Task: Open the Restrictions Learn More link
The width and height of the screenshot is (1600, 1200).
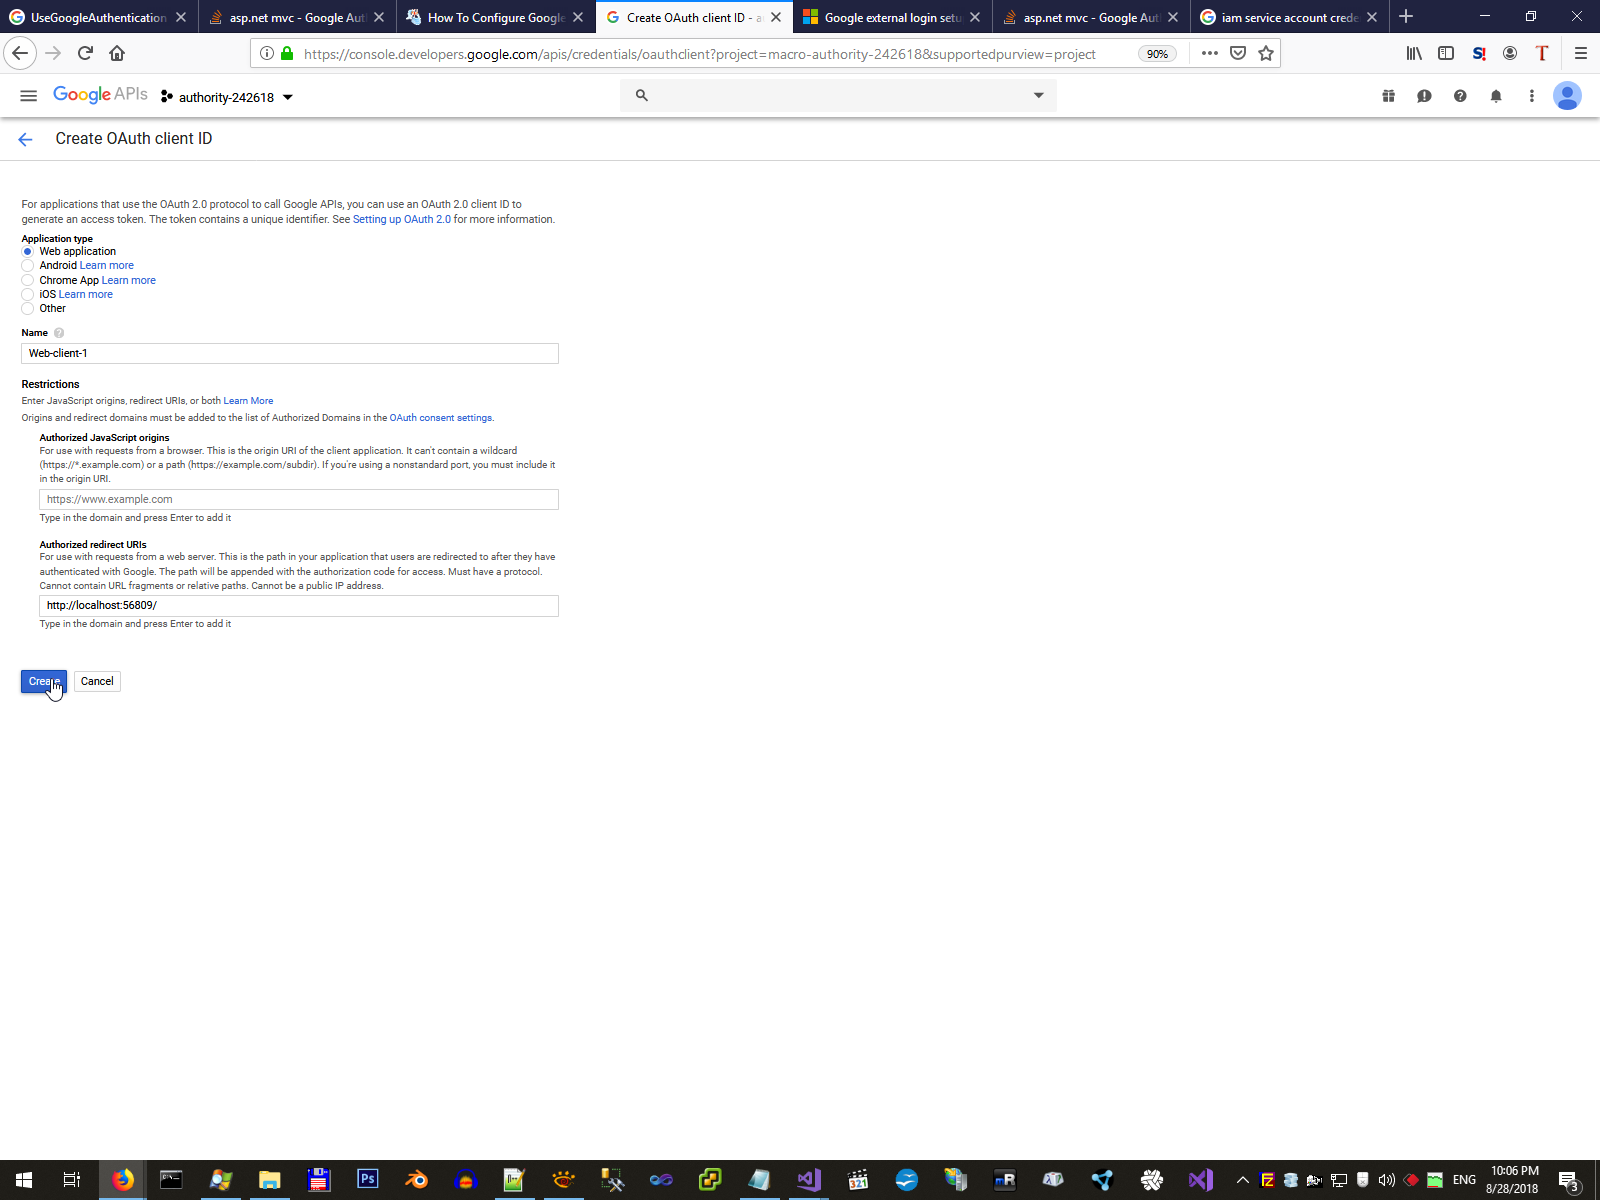Action: pyautogui.click(x=248, y=401)
